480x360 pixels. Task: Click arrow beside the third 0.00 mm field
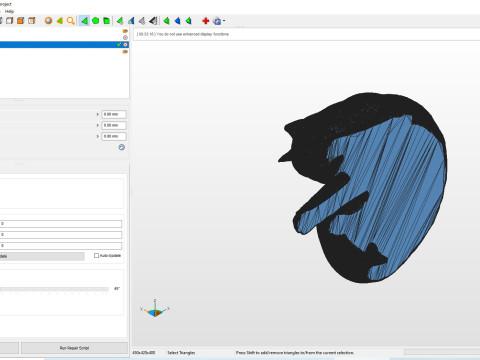pos(98,136)
